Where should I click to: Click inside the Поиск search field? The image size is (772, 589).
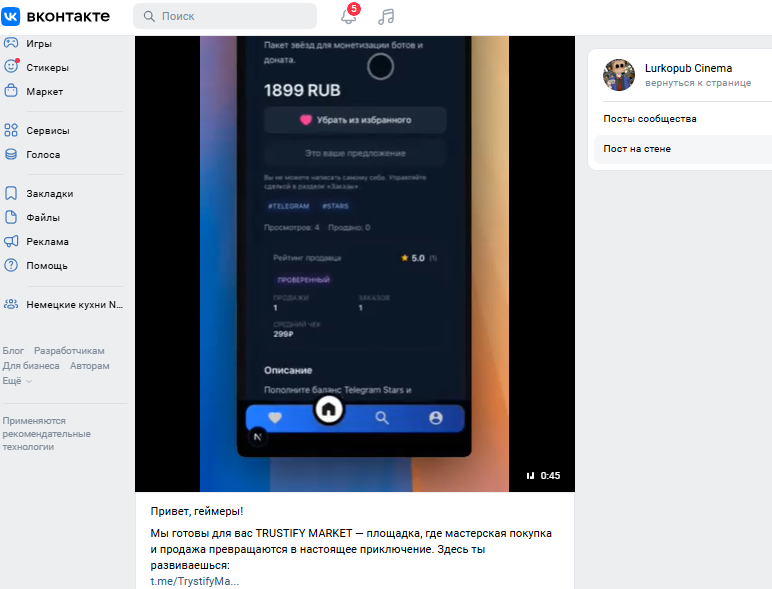coord(225,16)
